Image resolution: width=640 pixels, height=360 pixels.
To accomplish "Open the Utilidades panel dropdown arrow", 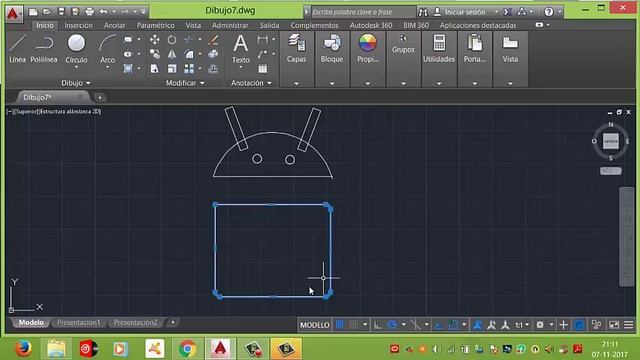I will [x=439, y=83].
